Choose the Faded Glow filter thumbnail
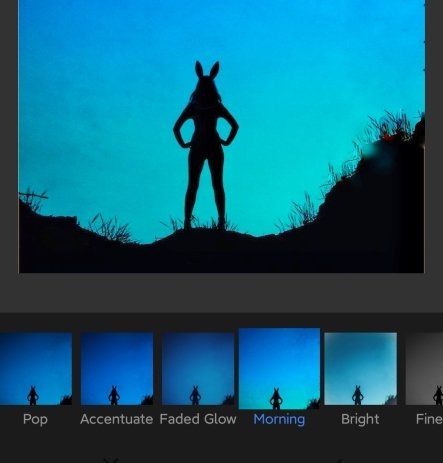This screenshot has height=463, width=443. coord(198,369)
